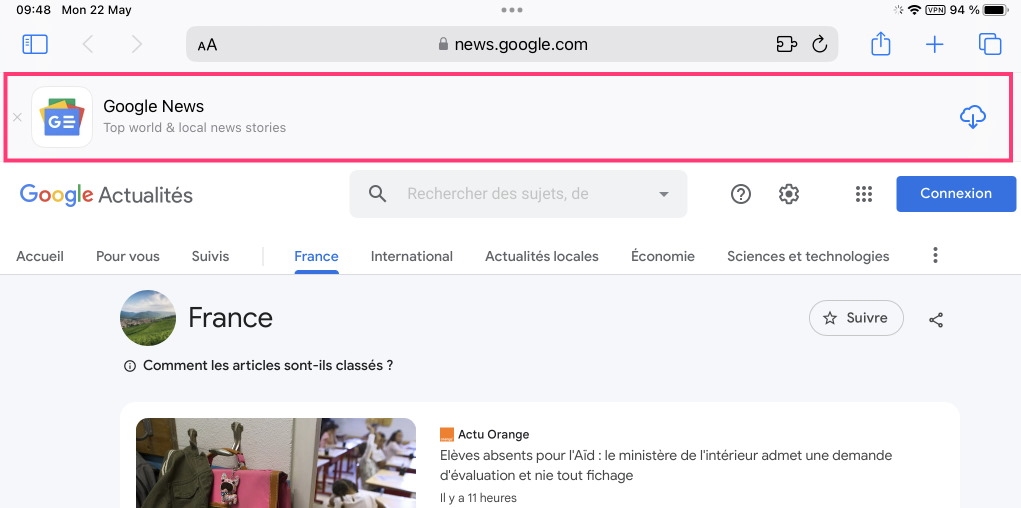Open the school classroom article image
The height and width of the screenshot is (508, 1021).
[x=276, y=462]
